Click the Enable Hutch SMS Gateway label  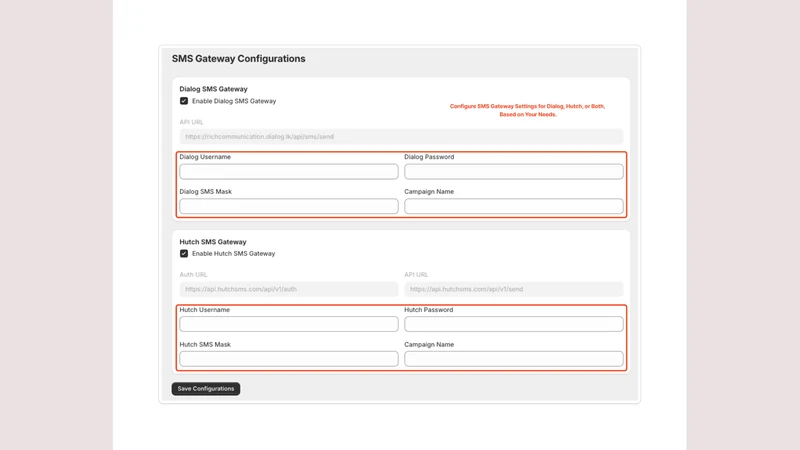point(234,254)
